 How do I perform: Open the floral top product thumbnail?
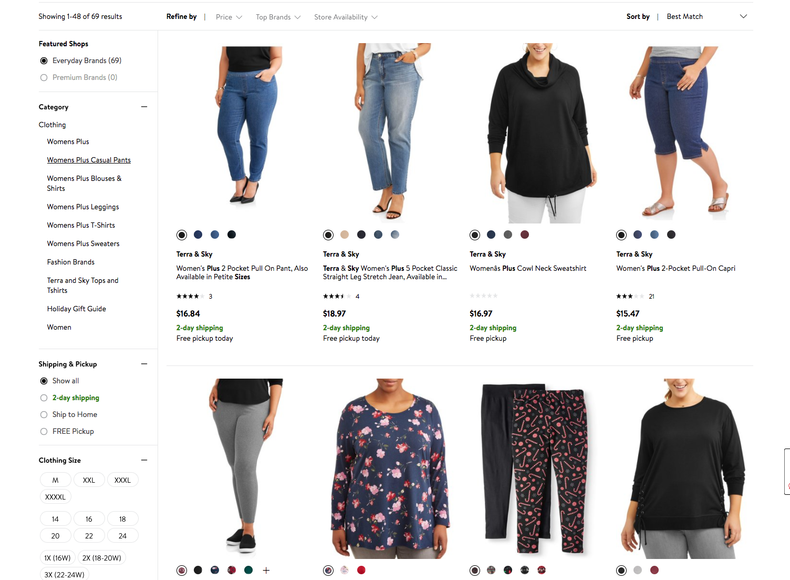tap(384, 468)
